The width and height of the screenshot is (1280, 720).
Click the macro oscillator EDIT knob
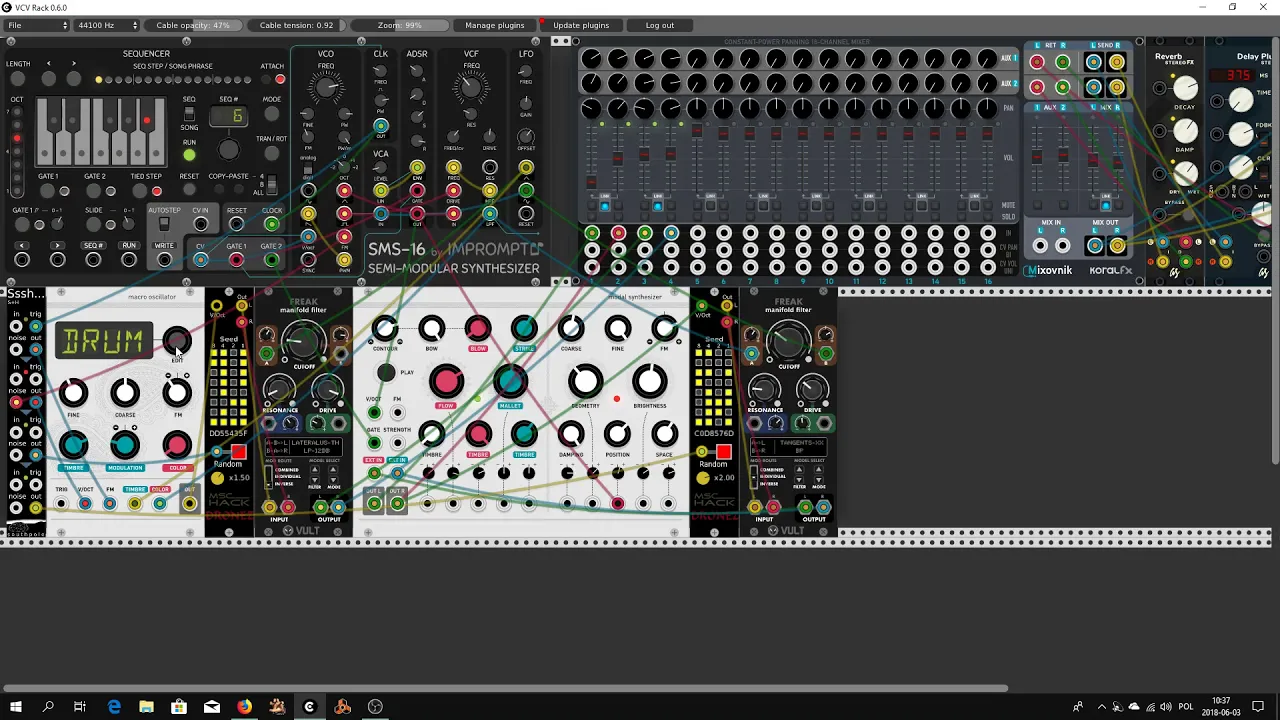tap(177, 341)
